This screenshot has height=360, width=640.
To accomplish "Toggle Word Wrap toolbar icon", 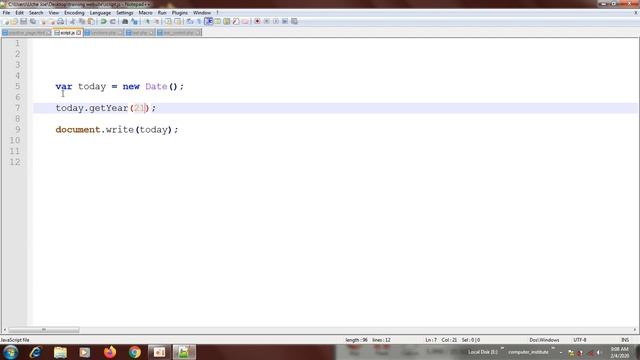I will point(190,21).
